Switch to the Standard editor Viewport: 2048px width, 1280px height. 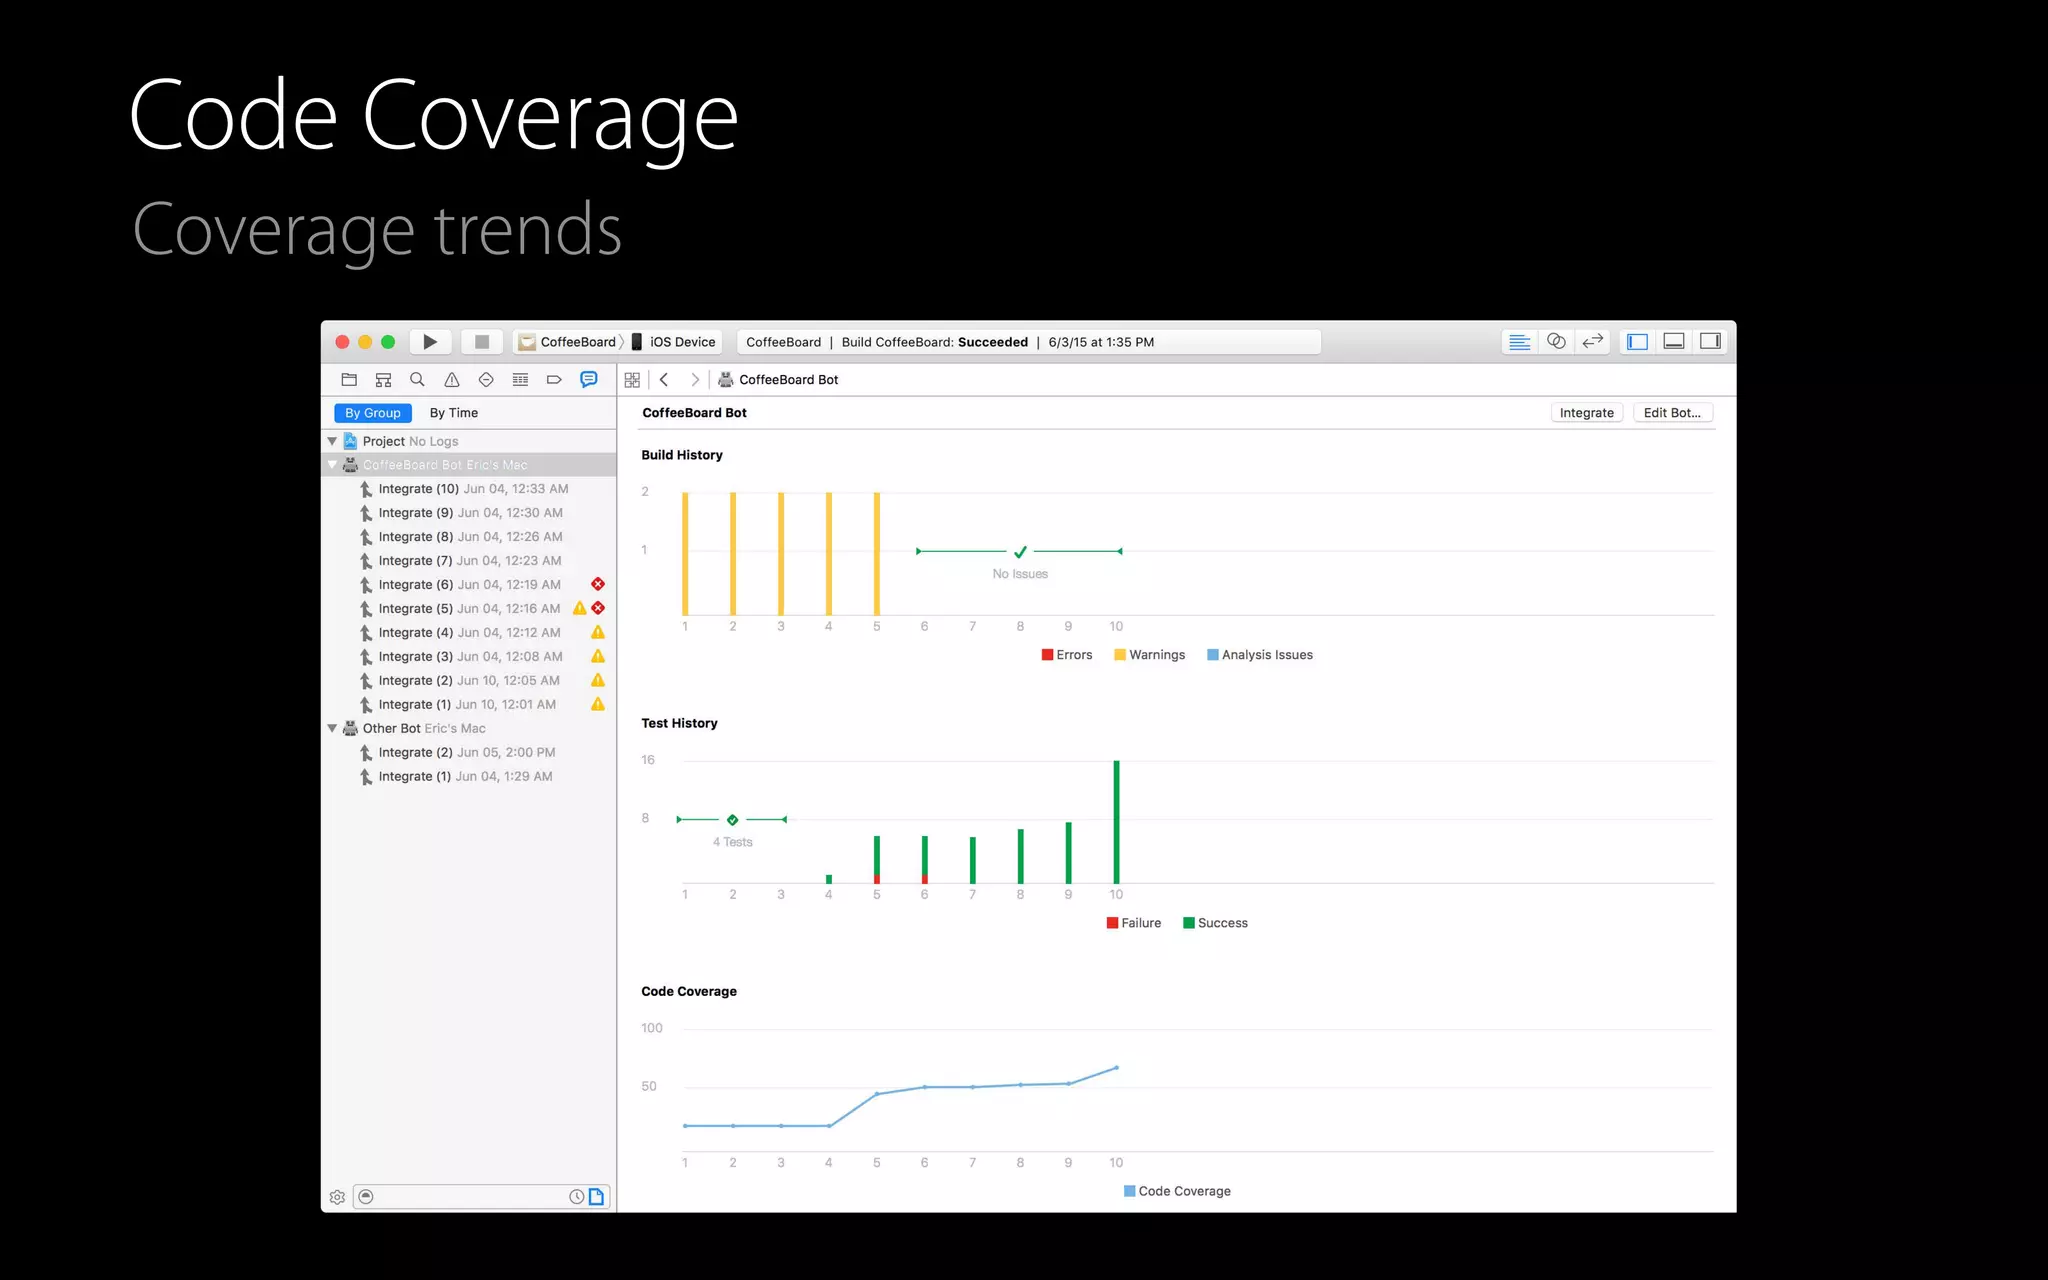1519,342
